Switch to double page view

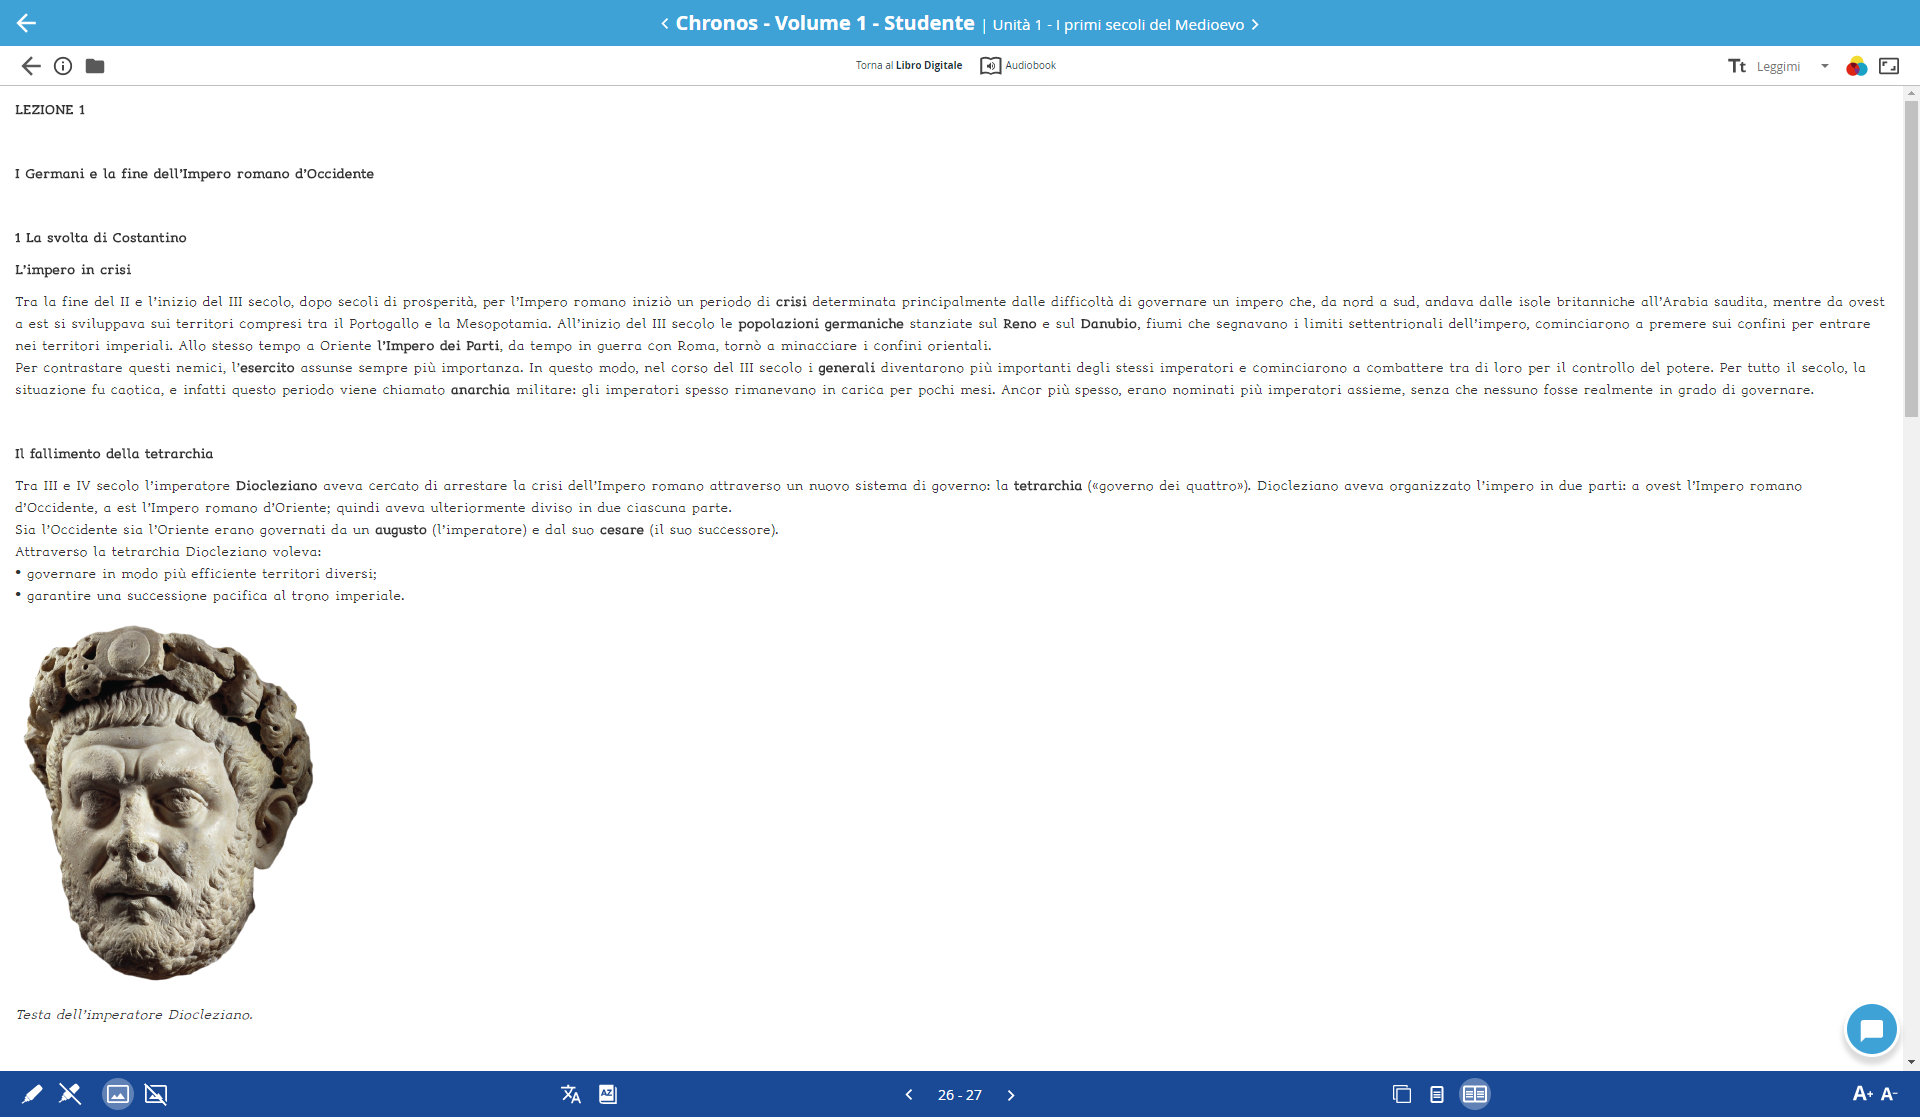[1475, 1094]
